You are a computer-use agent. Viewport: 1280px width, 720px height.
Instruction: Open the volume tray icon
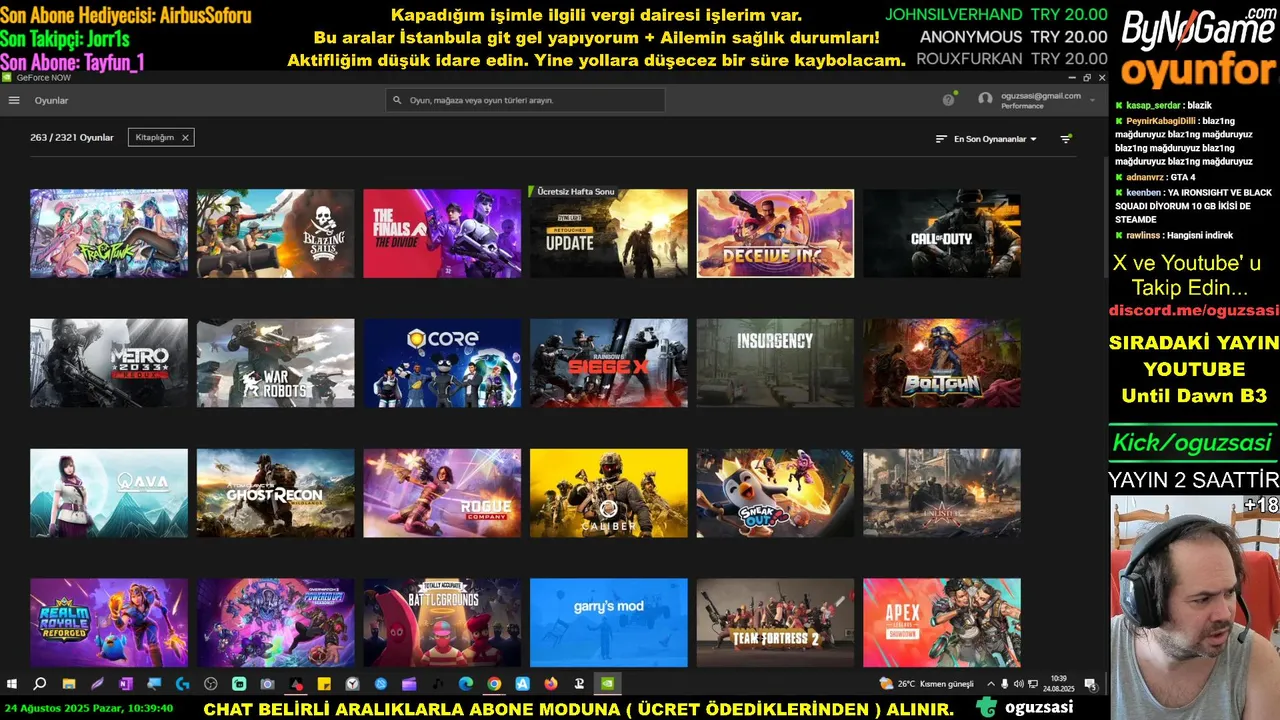1018,684
